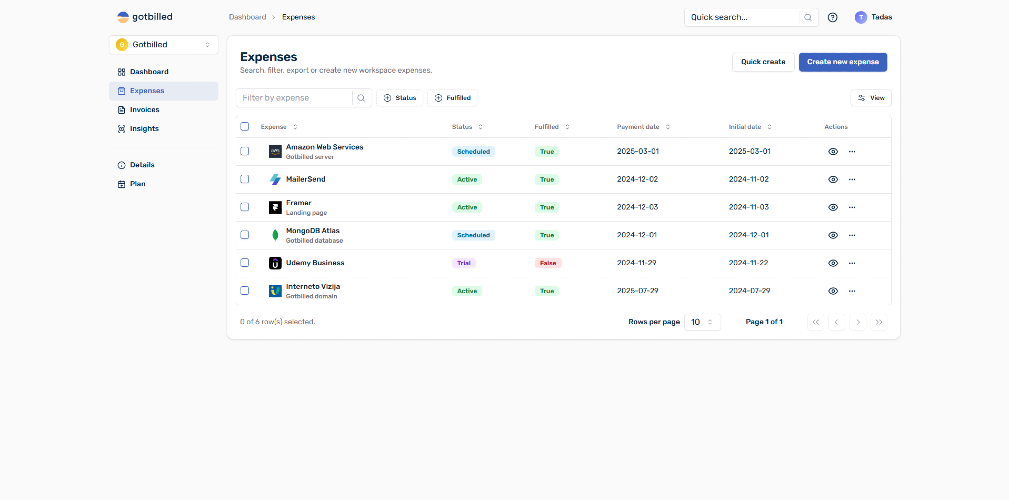The height and width of the screenshot is (500, 1009).
Task: Click Create new expense button
Action: [x=843, y=62]
